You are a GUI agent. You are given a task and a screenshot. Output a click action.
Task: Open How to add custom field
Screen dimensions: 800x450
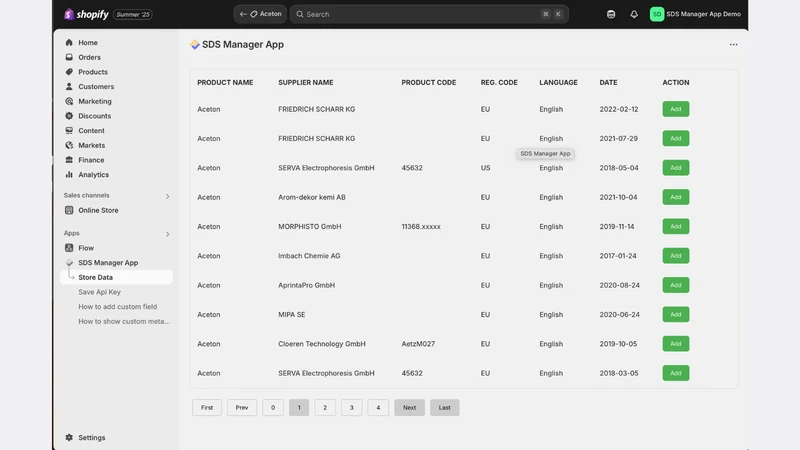coord(117,307)
